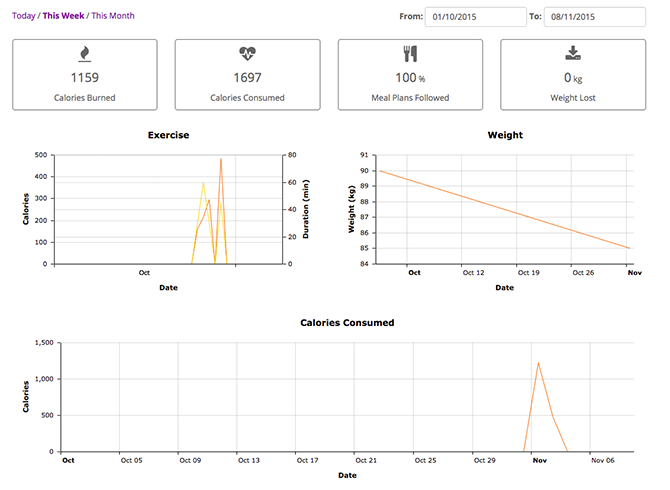Click the 1697 Calories Consumed value
This screenshot has width=670, height=490.
pos(247,78)
